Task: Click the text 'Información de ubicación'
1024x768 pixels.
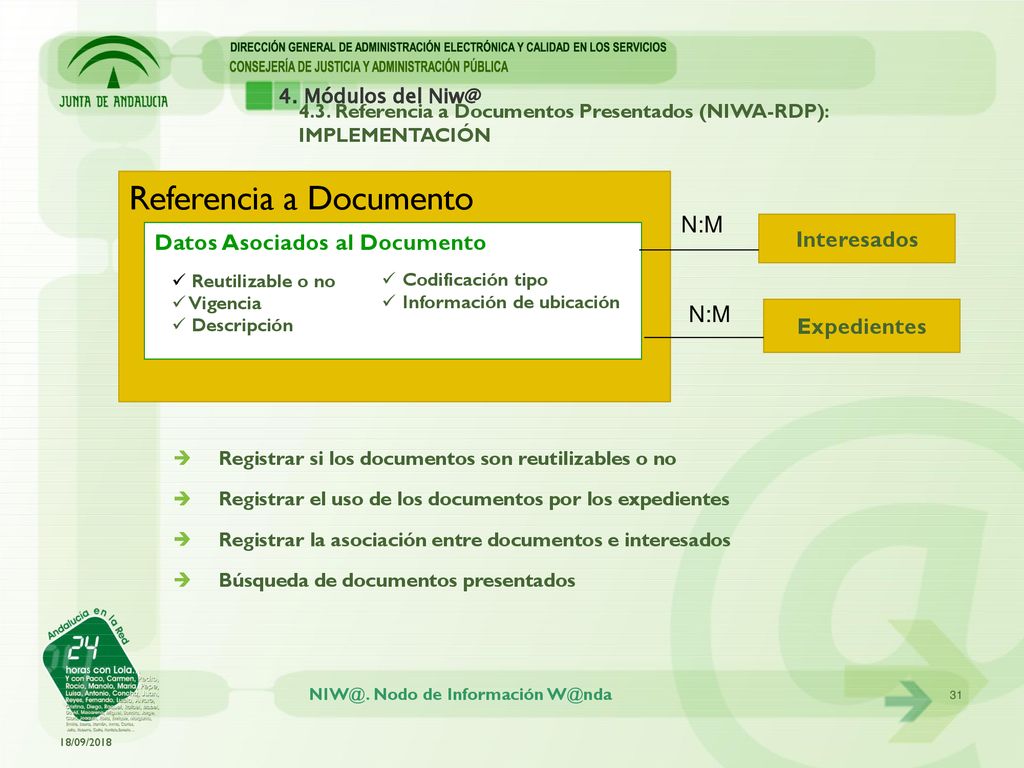Action: (x=511, y=302)
